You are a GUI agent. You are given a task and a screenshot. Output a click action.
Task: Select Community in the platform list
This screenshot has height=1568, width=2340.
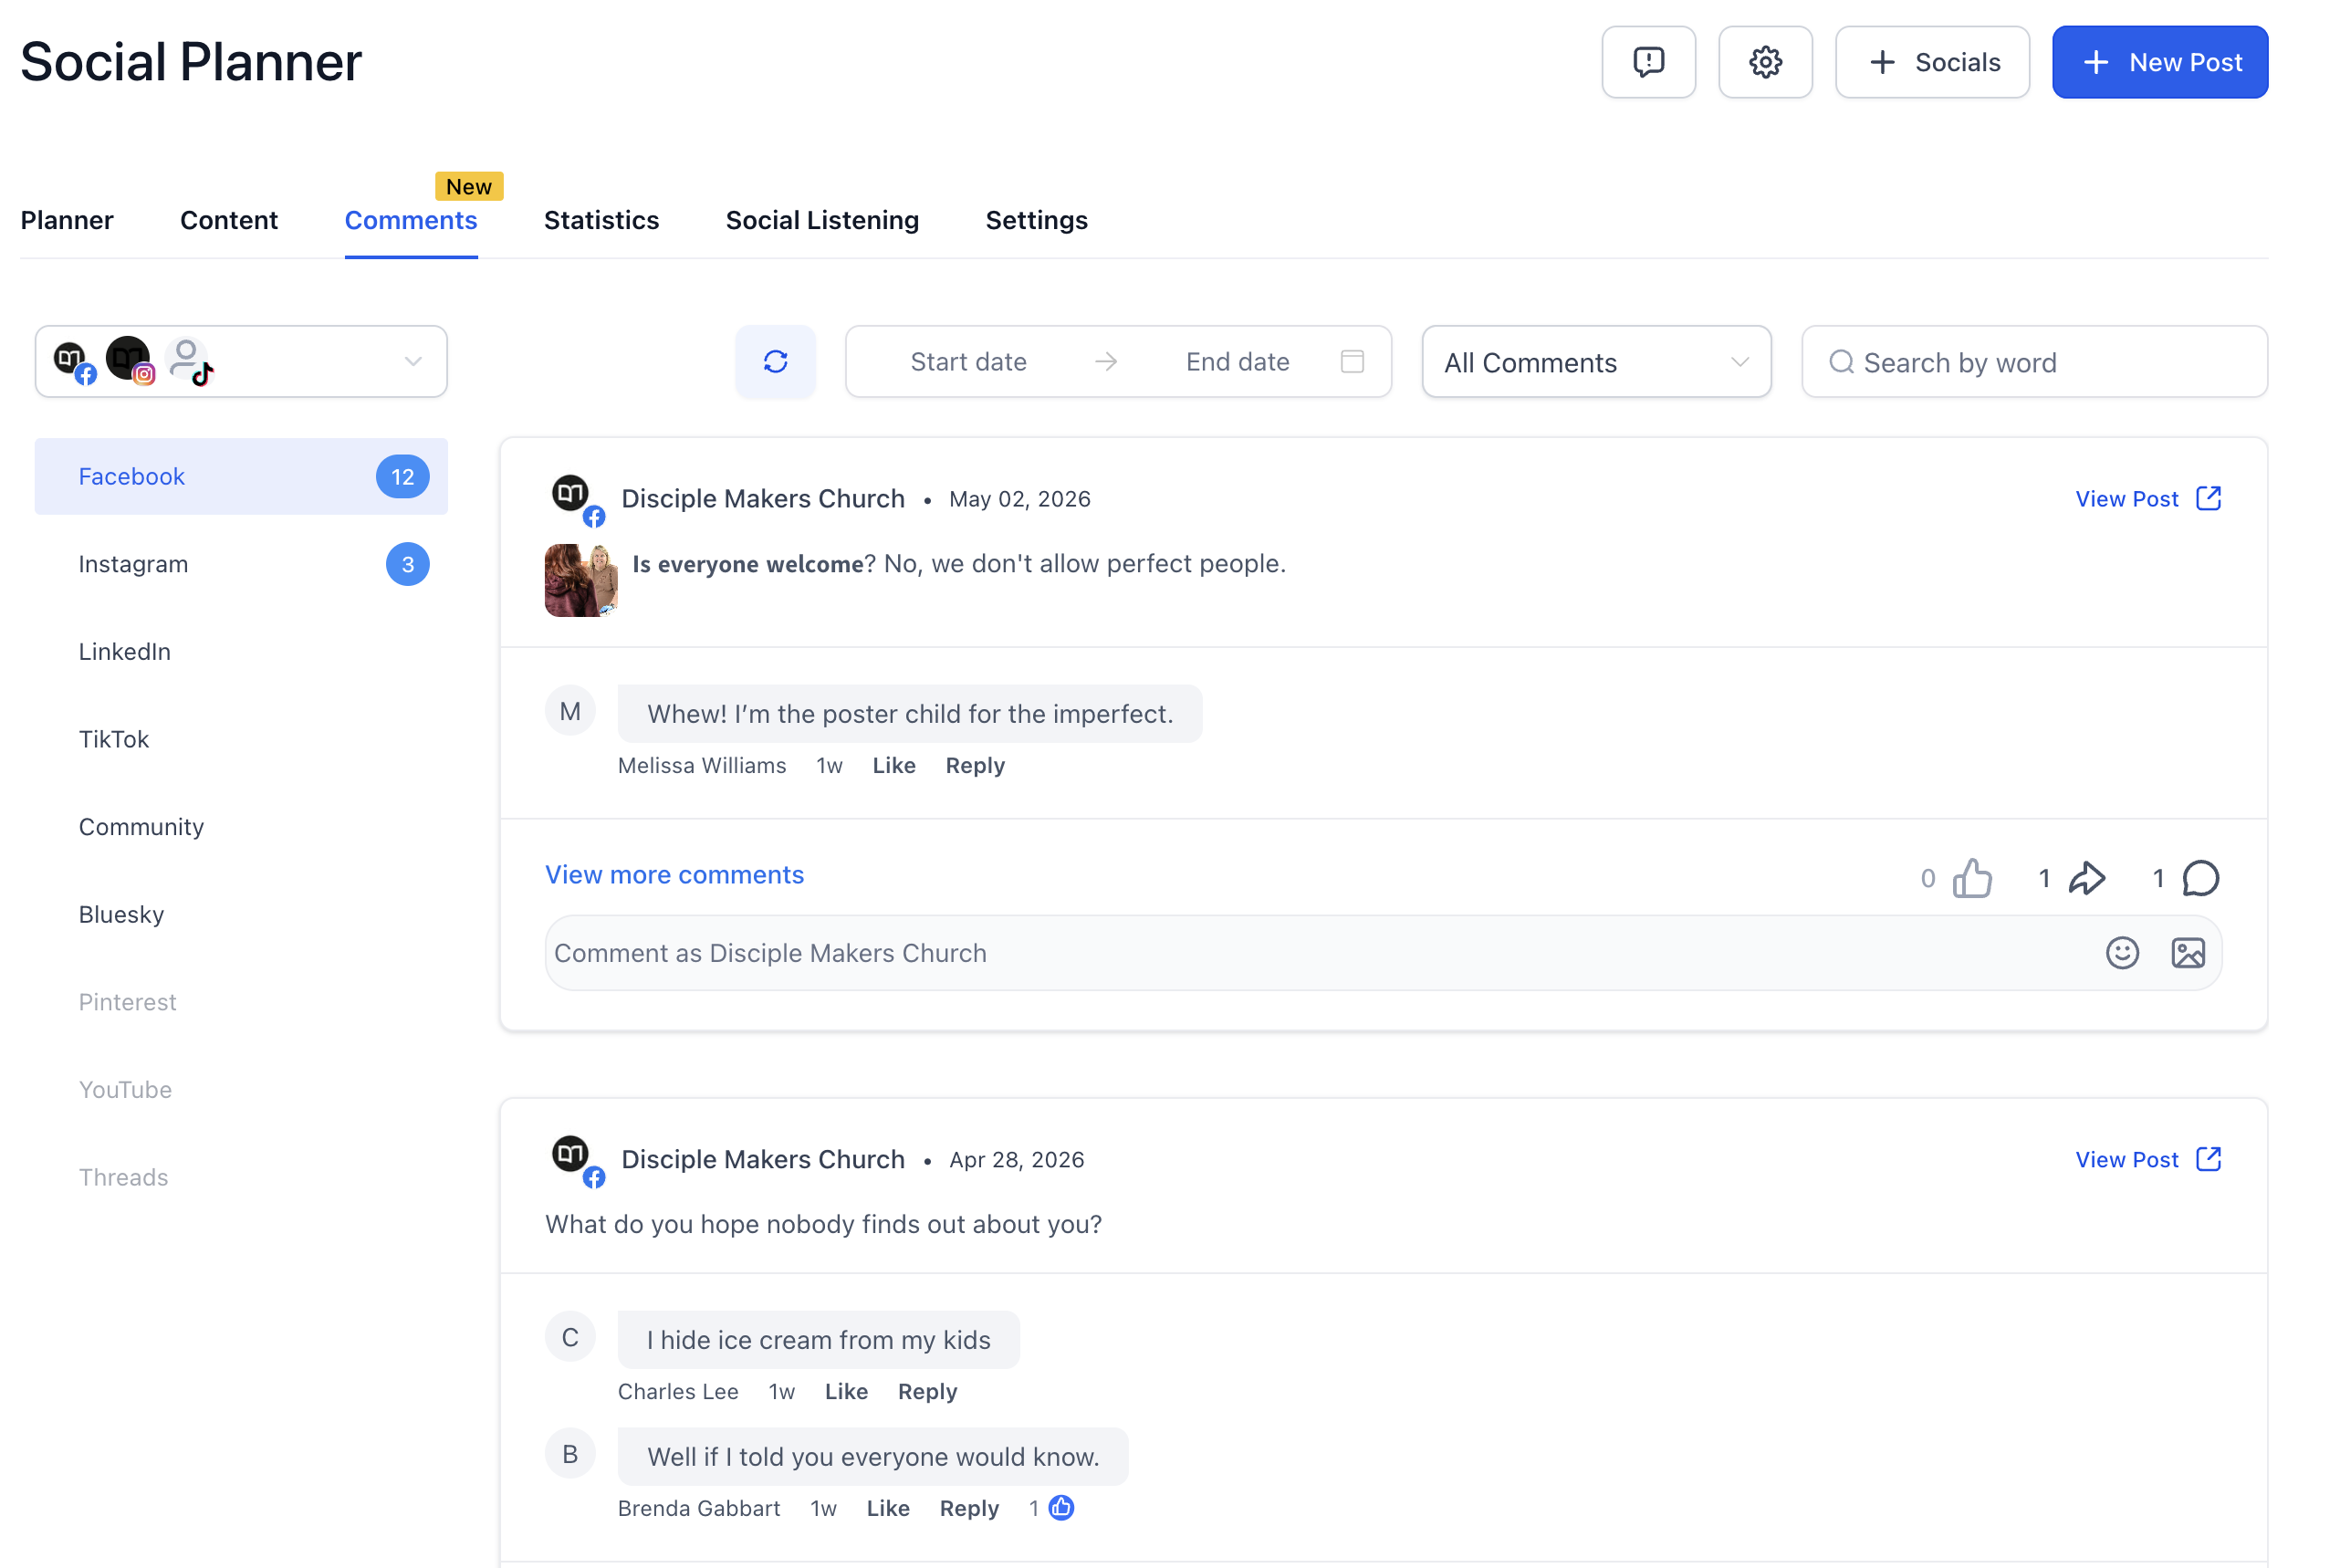tap(241, 827)
